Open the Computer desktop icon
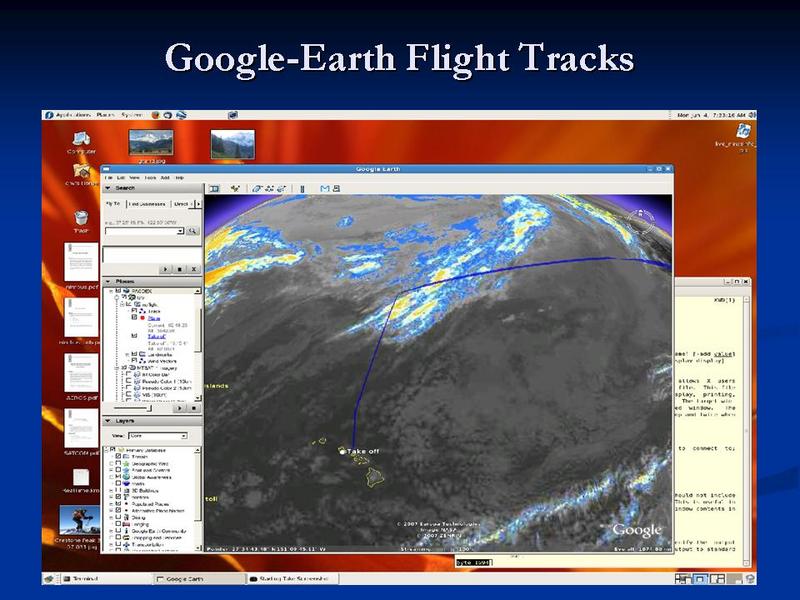The image size is (800, 600). coord(81,138)
